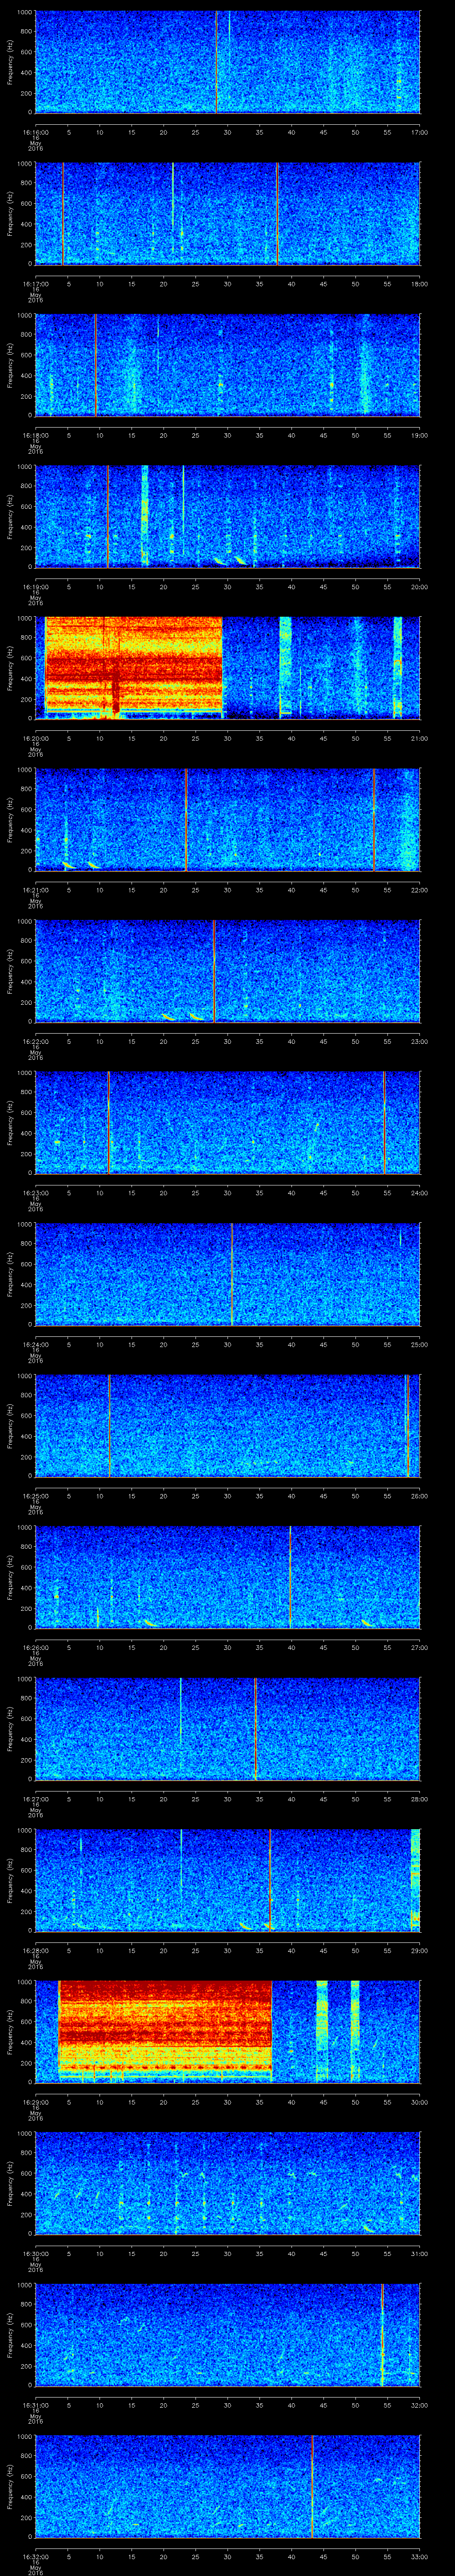Click the 16:22:00 start time label
Screen dimensions: 455x2576
coord(35,1041)
